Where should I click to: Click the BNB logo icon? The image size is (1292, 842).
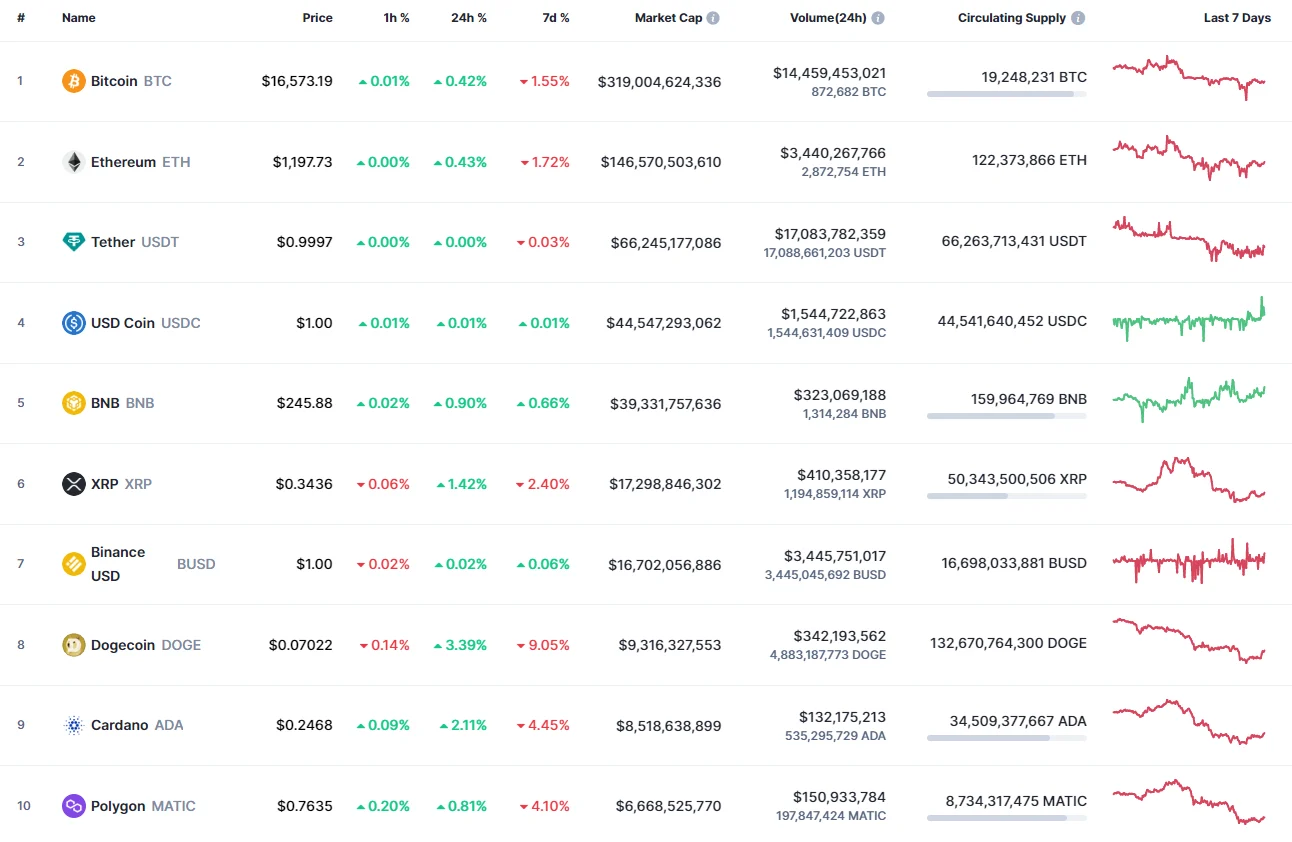73,403
